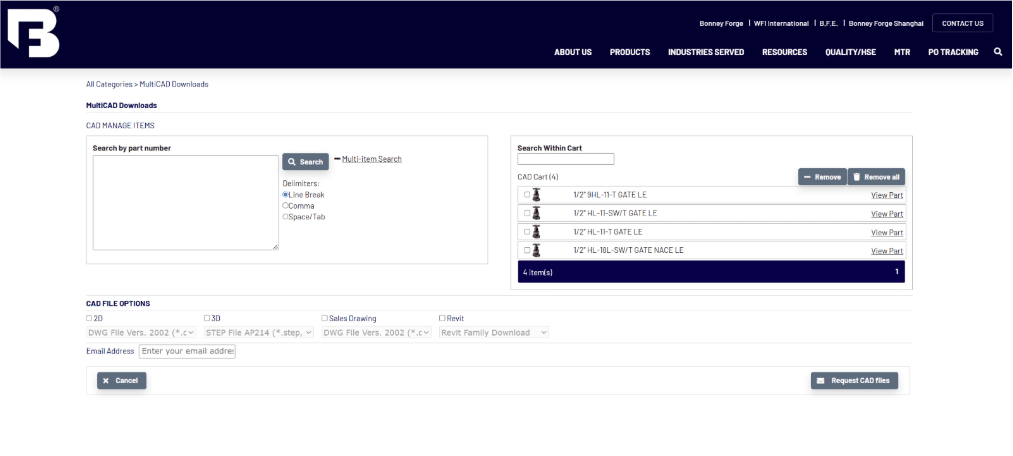Open the B.F.E. link
This screenshot has height=456, width=1013.
coord(828,23)
